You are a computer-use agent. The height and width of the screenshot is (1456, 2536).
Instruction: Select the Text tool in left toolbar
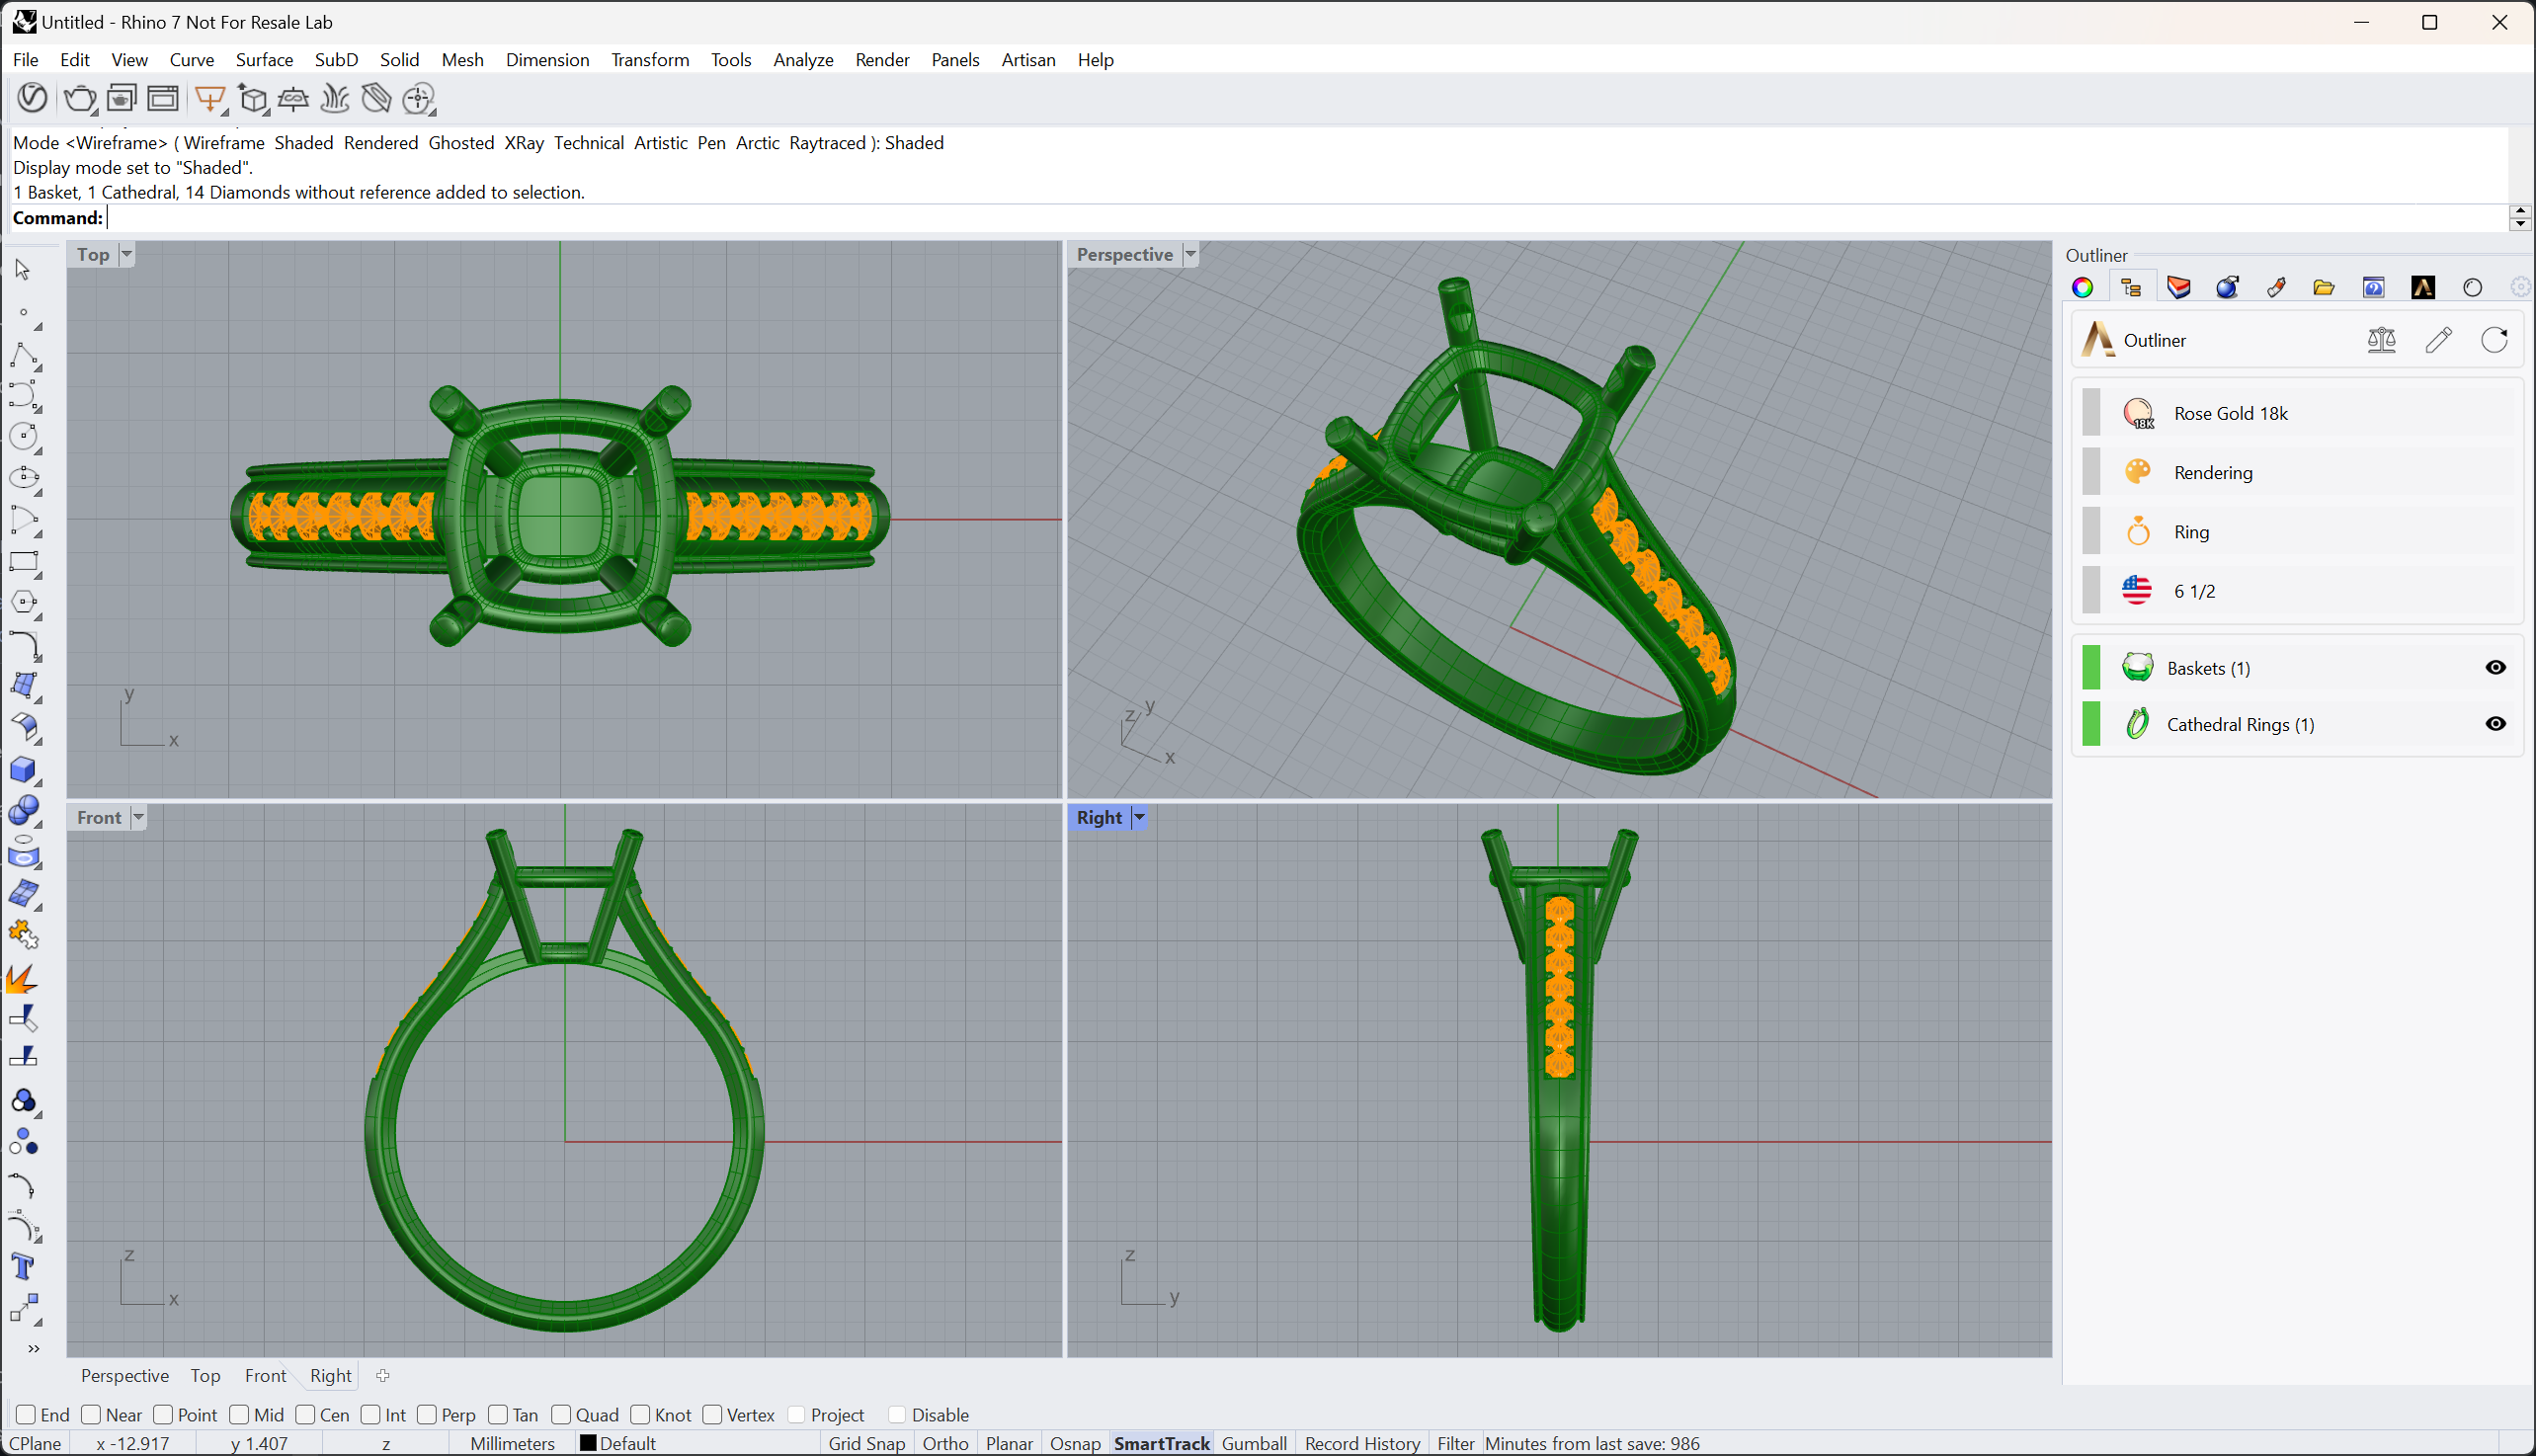[x=23, y=1267]
